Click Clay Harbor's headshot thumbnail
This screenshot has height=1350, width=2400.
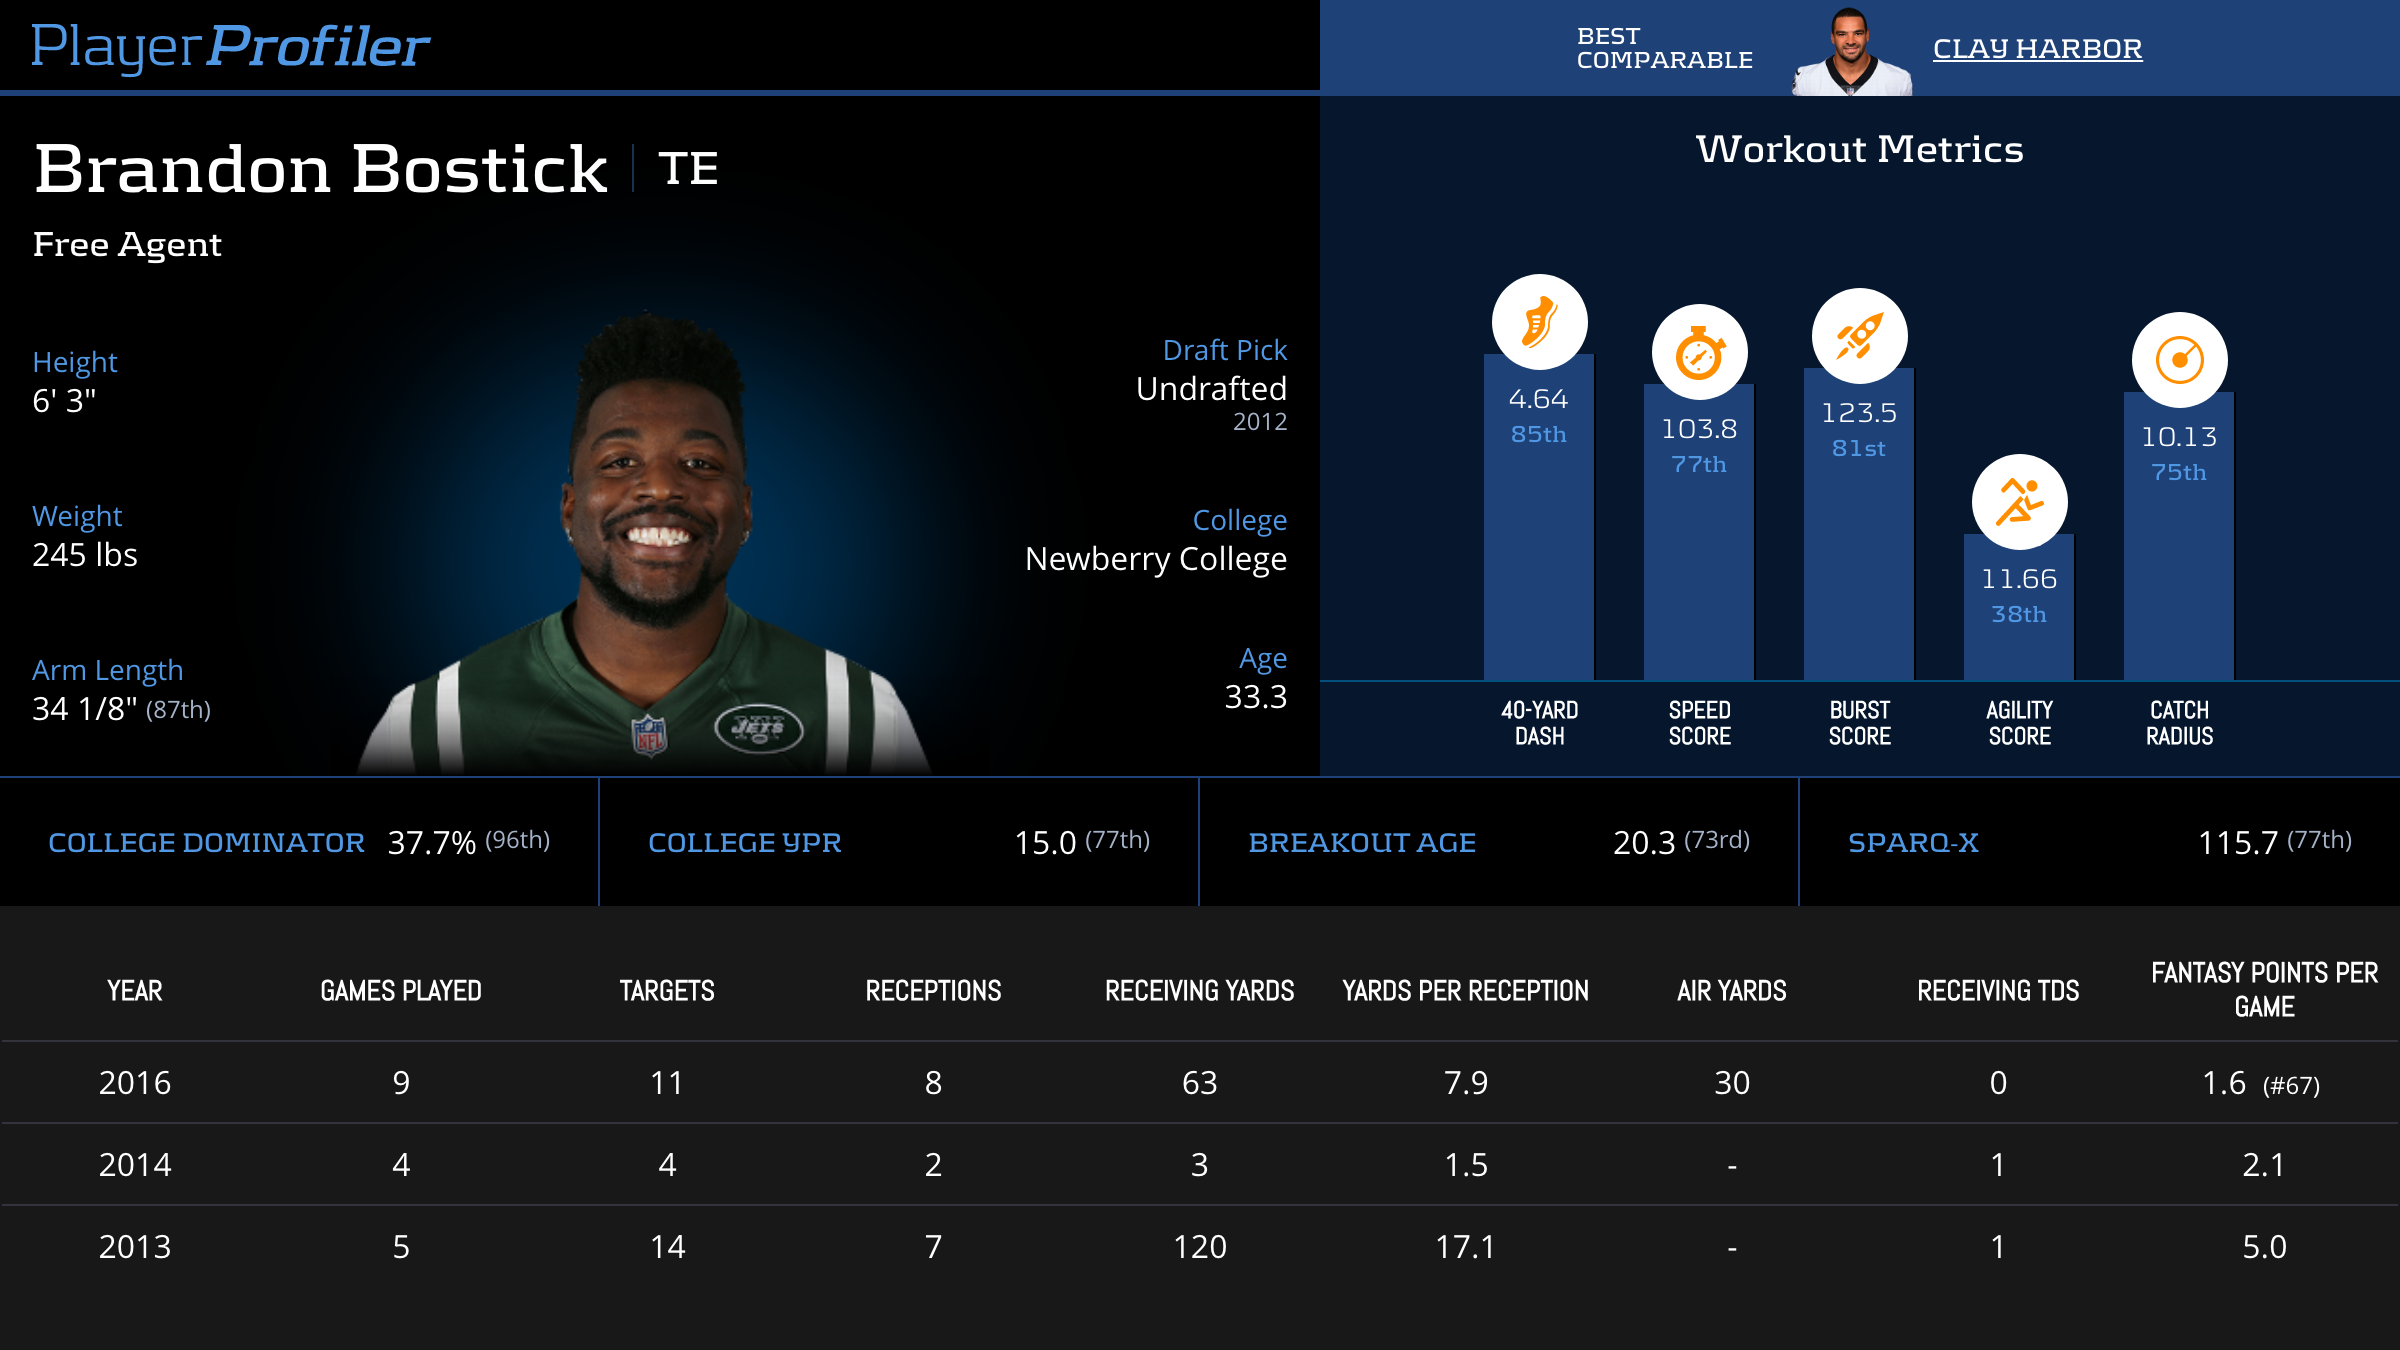1851,52
